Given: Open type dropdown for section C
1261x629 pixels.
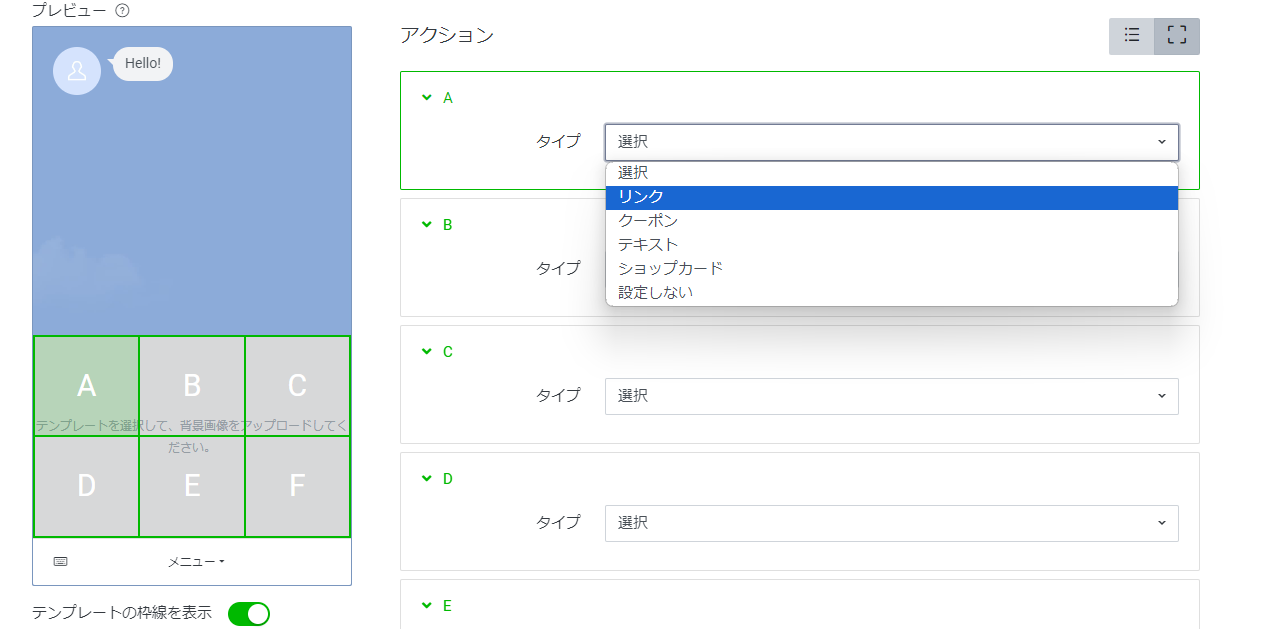Looking at the screenshot, I should pyautogui.click(x=891, y=396).
